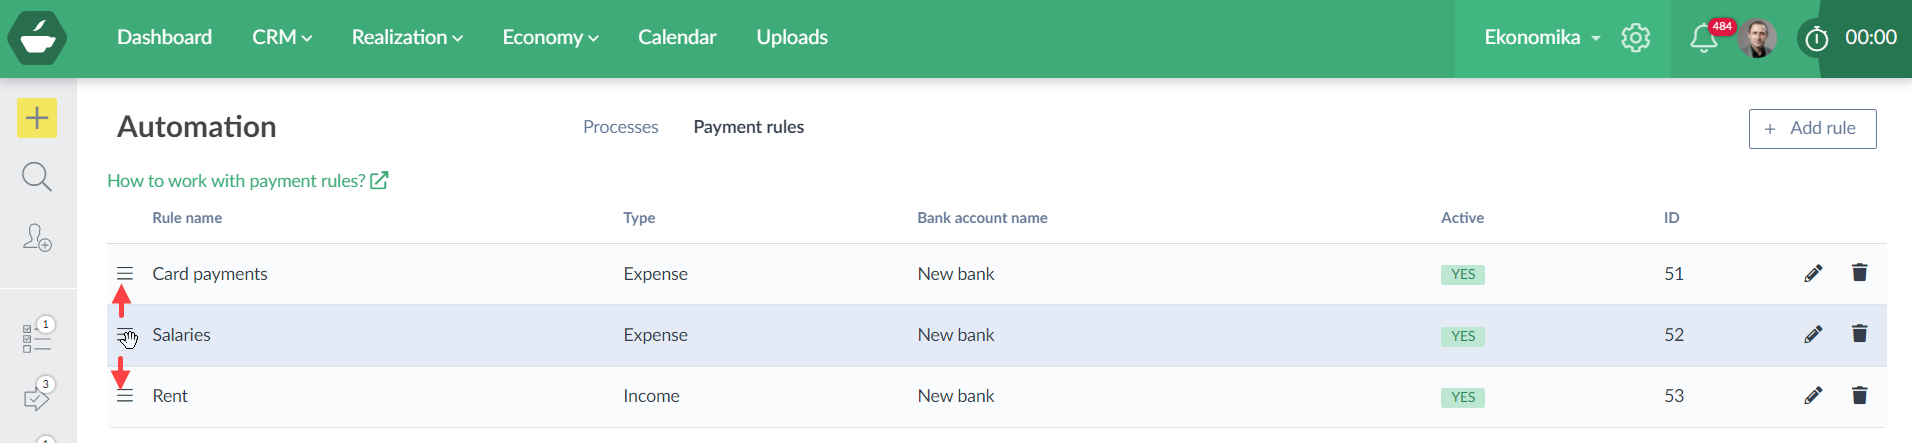Toggle Active YES badge for Salaries
This screenshot has width=1912, height=443.
tap(1462, 336)
